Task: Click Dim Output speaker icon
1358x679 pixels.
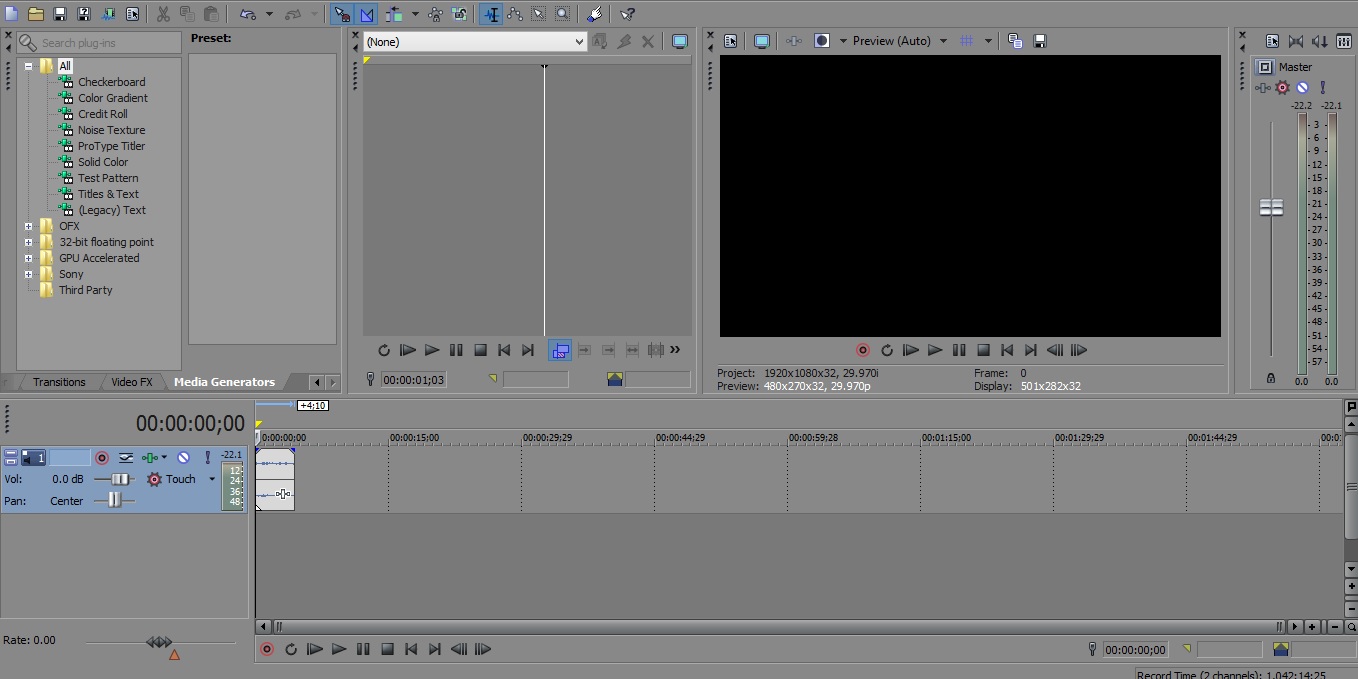Action: point(1320,41)
